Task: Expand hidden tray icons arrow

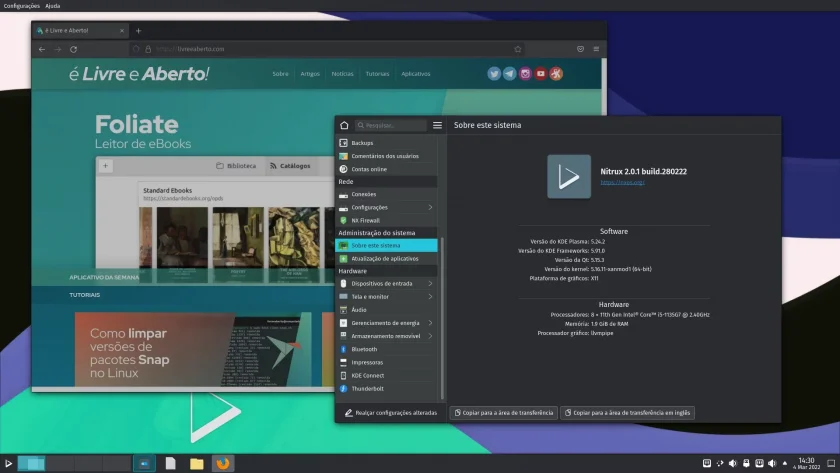Action: (785, 463)
